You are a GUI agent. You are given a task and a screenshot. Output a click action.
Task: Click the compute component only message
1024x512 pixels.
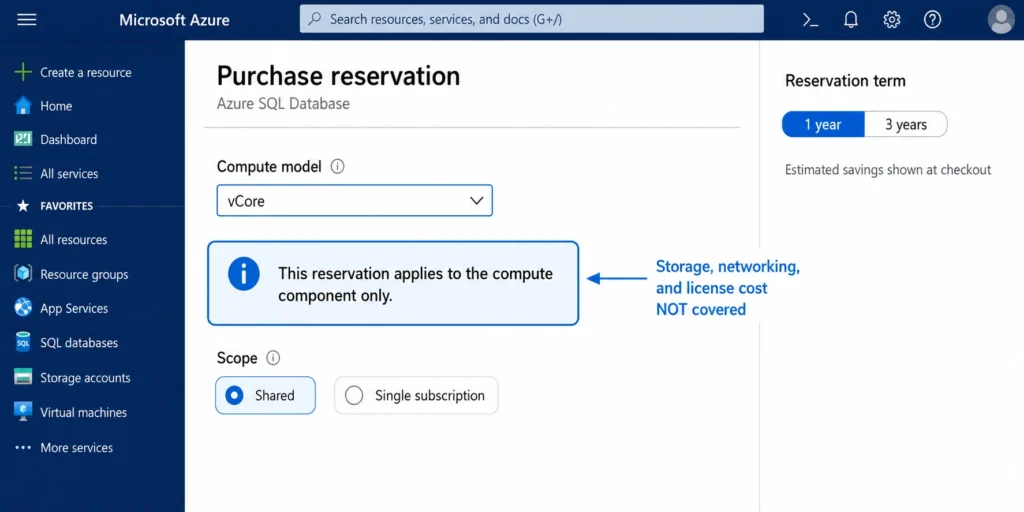(x=415, y=284)
